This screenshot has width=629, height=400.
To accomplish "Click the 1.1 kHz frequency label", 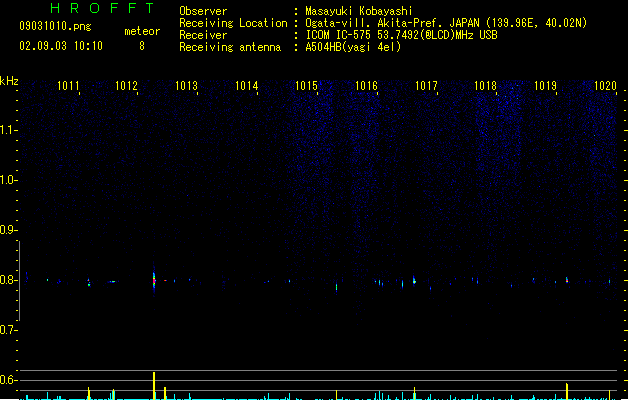I will (8, 130).
